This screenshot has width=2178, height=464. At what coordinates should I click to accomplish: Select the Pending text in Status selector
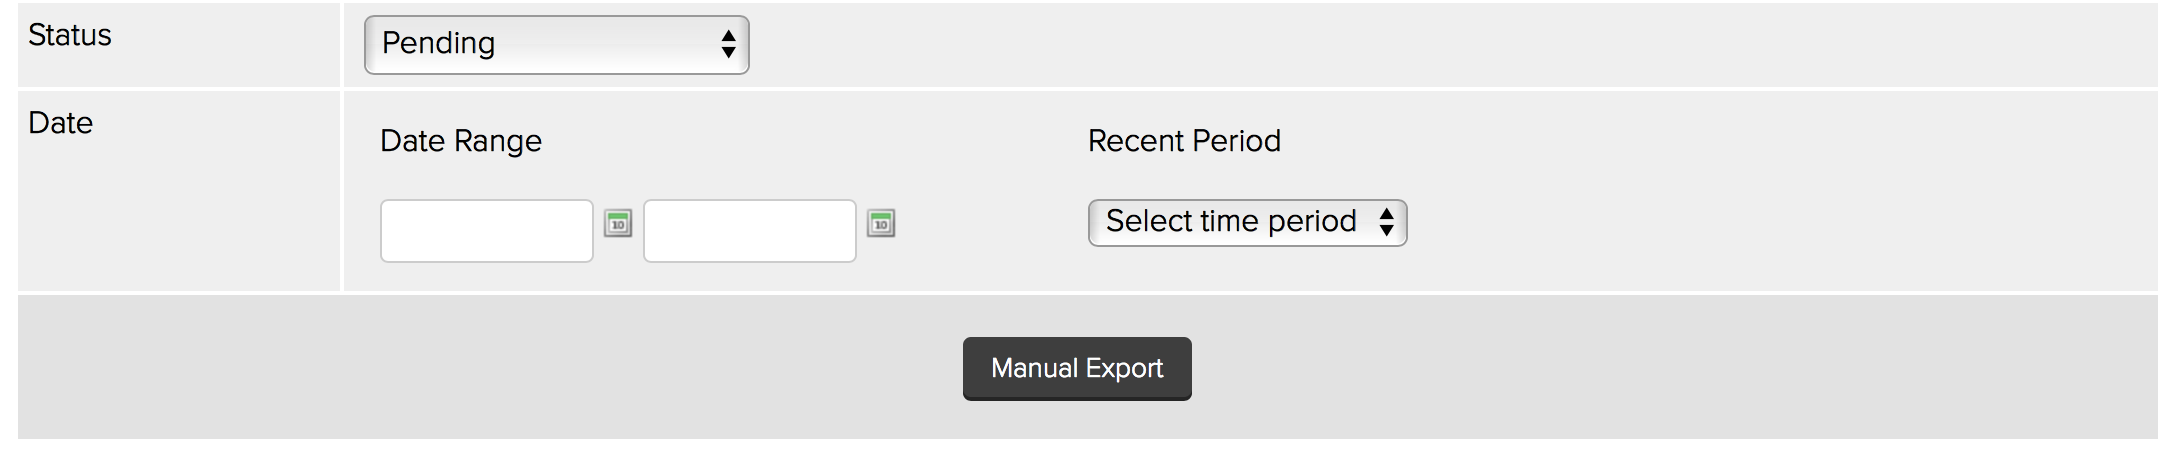(439, 43)
